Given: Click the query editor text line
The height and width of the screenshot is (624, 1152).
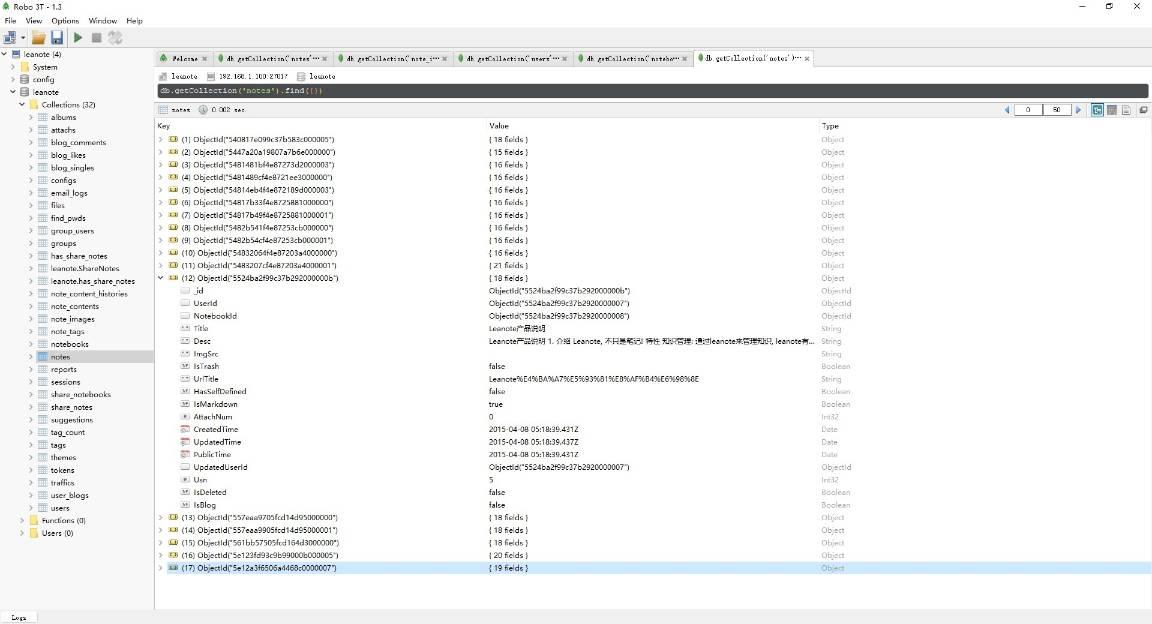Looking at the screenshot, I should (652, 90).
